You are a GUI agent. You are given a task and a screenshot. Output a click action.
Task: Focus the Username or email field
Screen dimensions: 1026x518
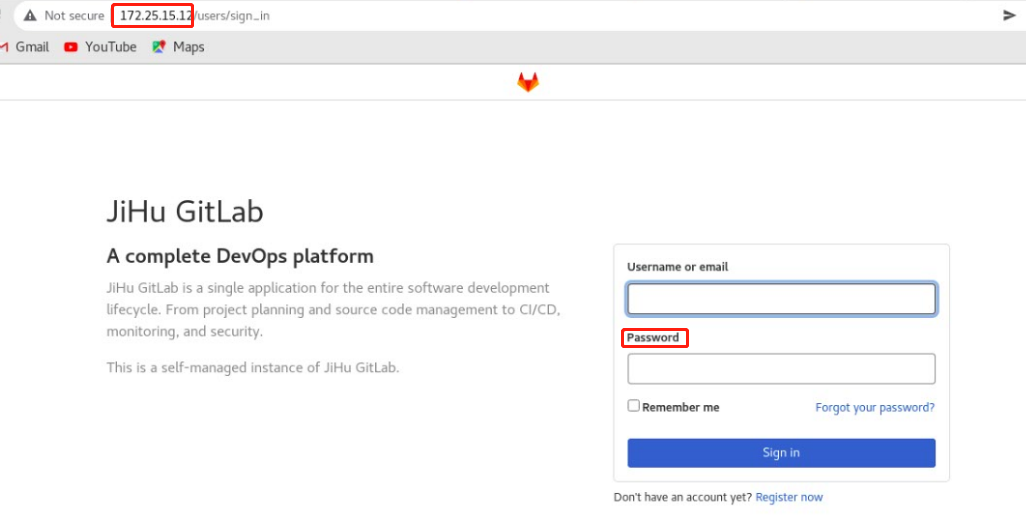[781, 299]
